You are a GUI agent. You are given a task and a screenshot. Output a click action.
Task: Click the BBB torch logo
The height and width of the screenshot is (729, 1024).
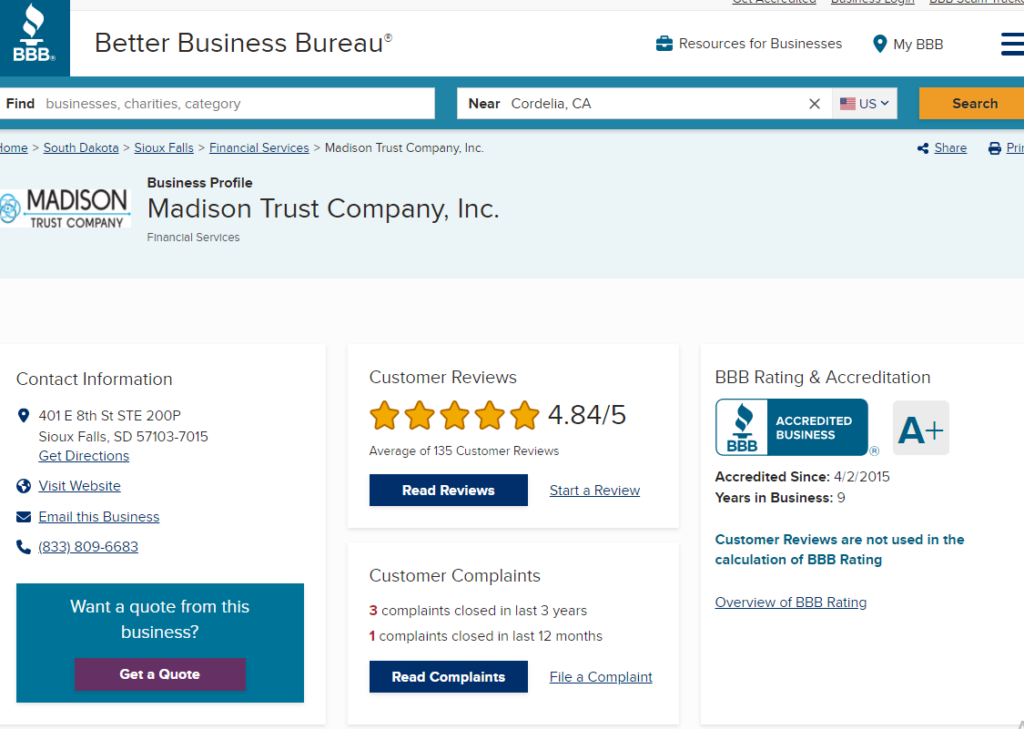point(34,37)
